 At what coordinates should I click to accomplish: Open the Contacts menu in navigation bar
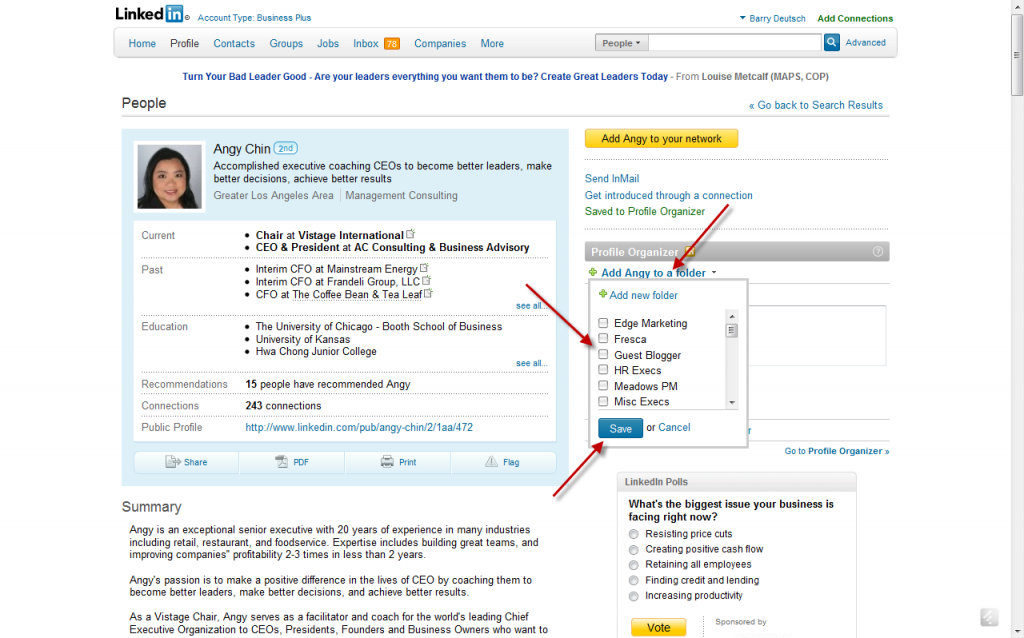point(234,43)
